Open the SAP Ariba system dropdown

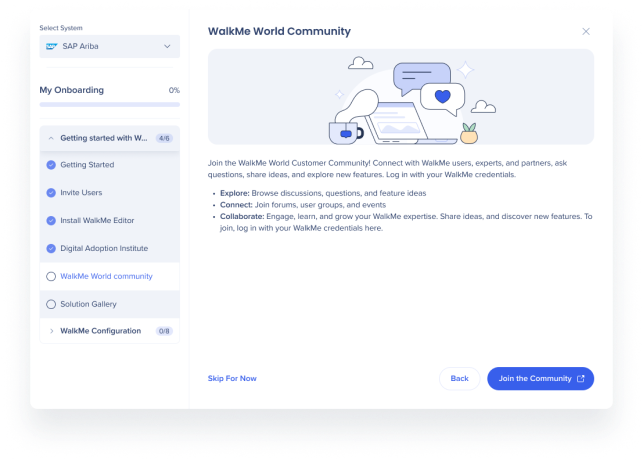(x=109, y=46)
